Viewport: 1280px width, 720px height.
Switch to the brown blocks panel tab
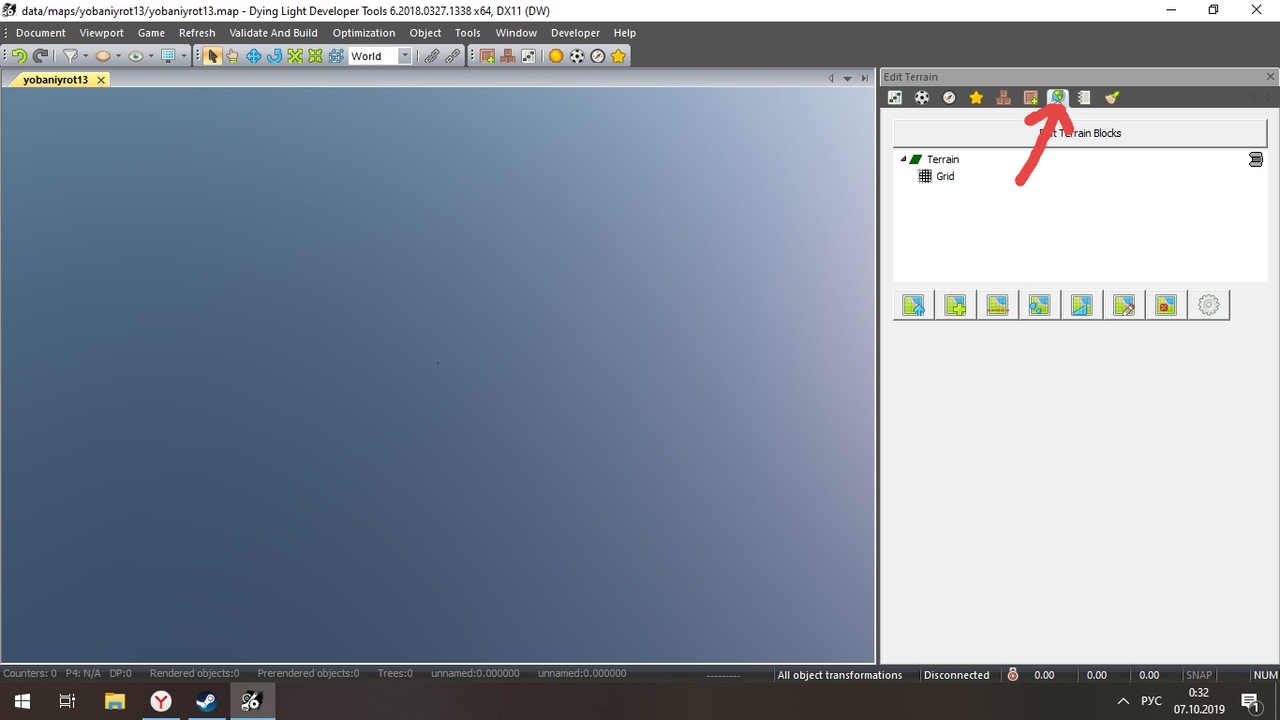[x=1003, y=97]
